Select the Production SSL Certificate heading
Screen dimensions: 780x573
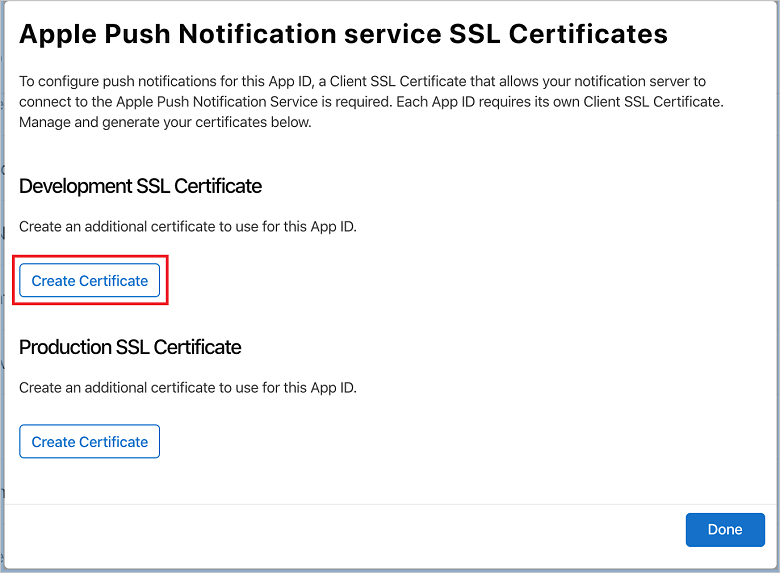[130, 347]
